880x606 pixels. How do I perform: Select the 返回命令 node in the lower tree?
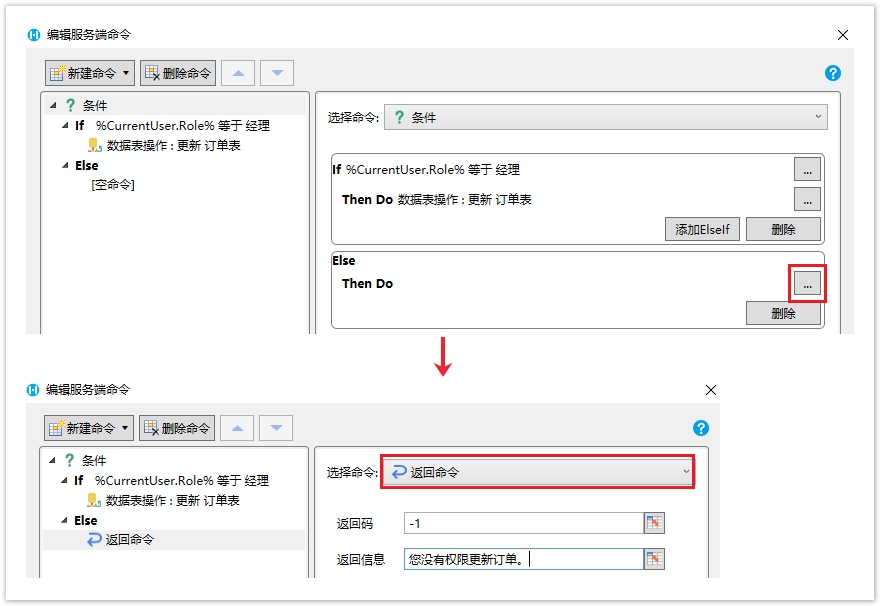point(129,540)
